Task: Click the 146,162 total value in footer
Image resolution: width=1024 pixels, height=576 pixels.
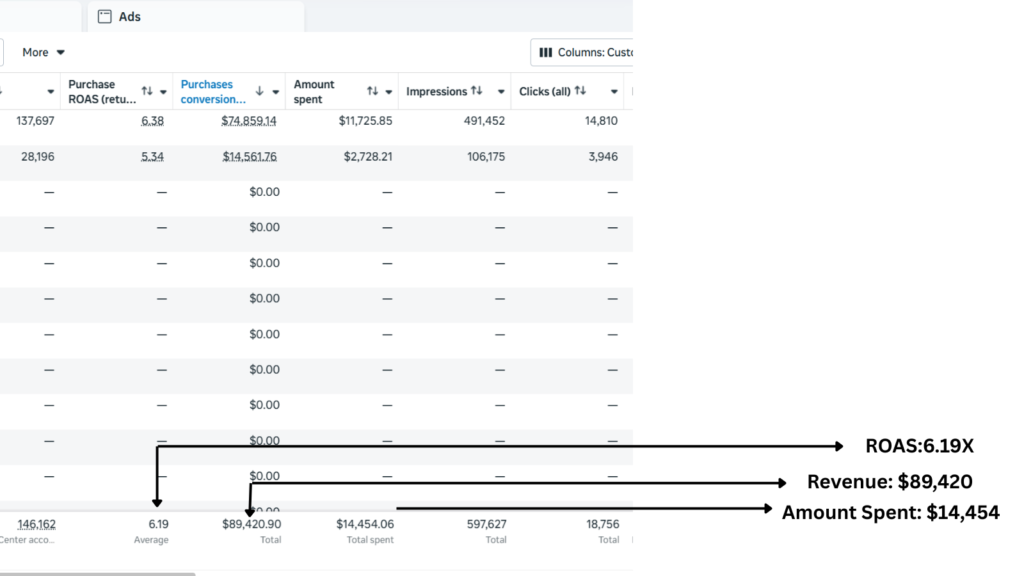Action: [36, 523]
